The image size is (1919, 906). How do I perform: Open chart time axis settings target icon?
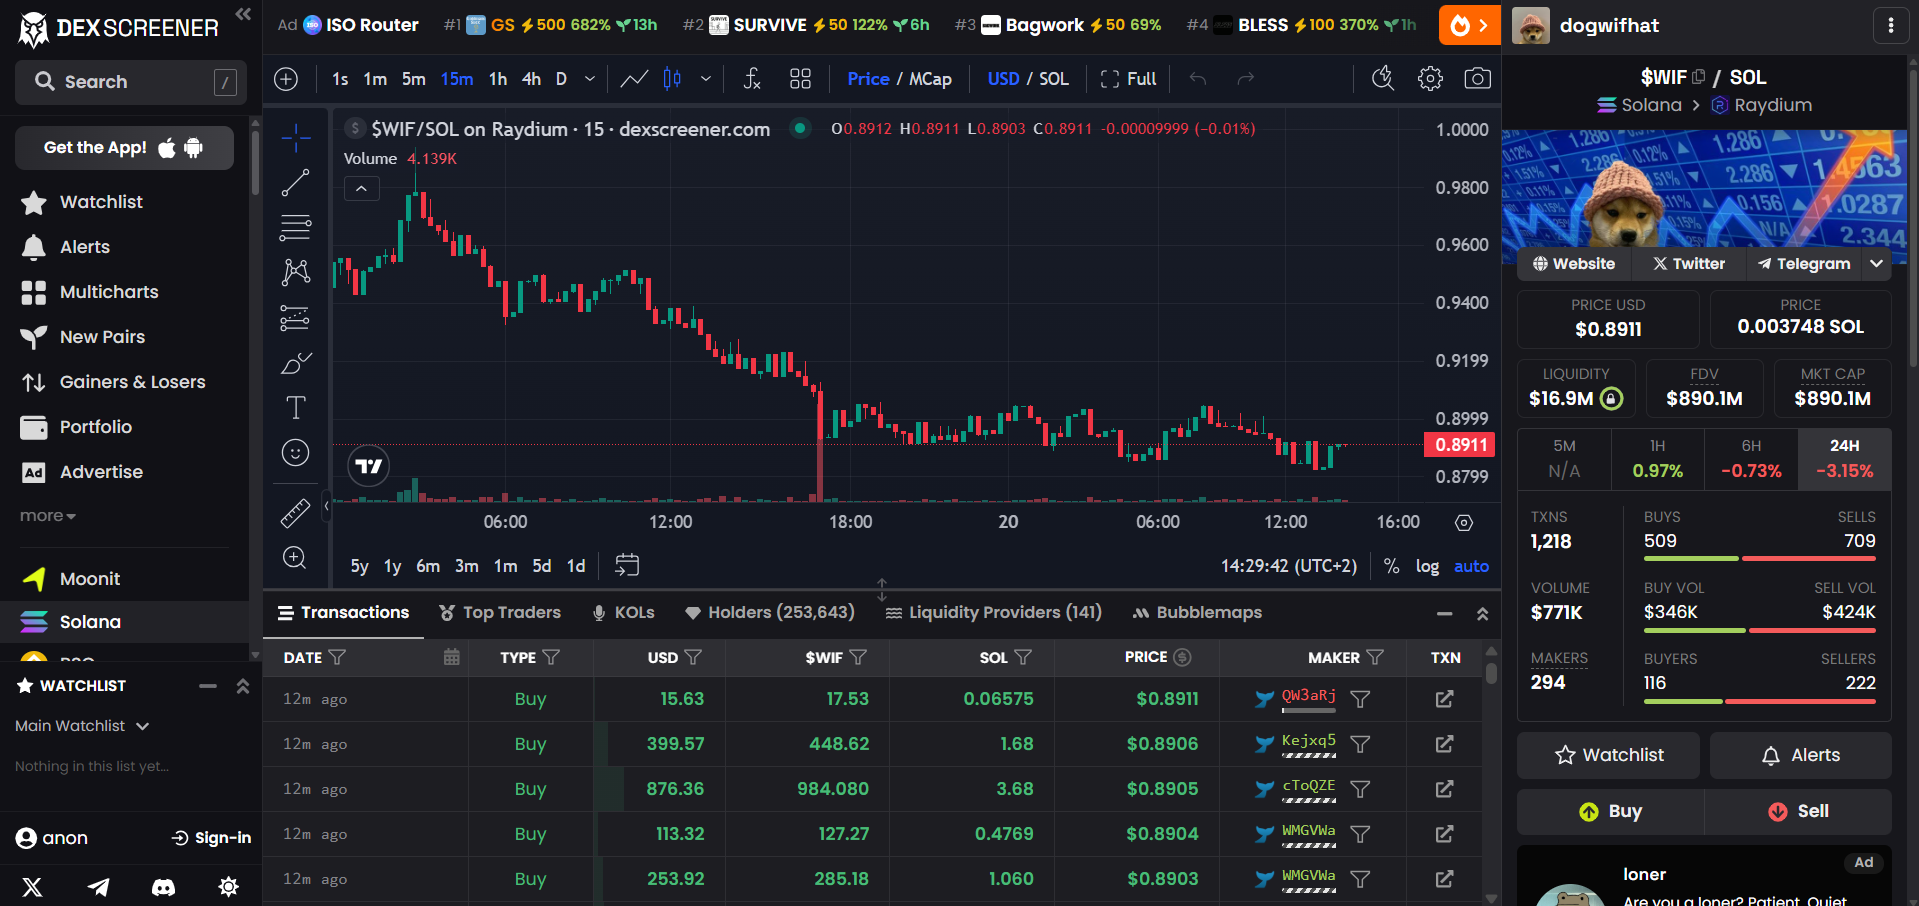coord(1464,523)
